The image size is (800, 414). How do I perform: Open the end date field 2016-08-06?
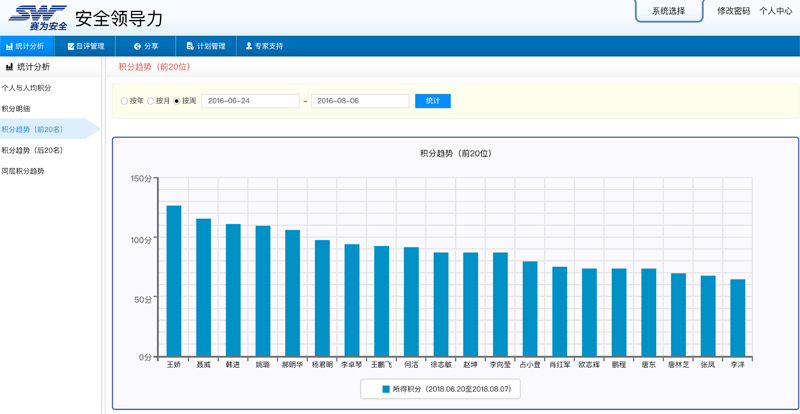[x=360, y=101]
